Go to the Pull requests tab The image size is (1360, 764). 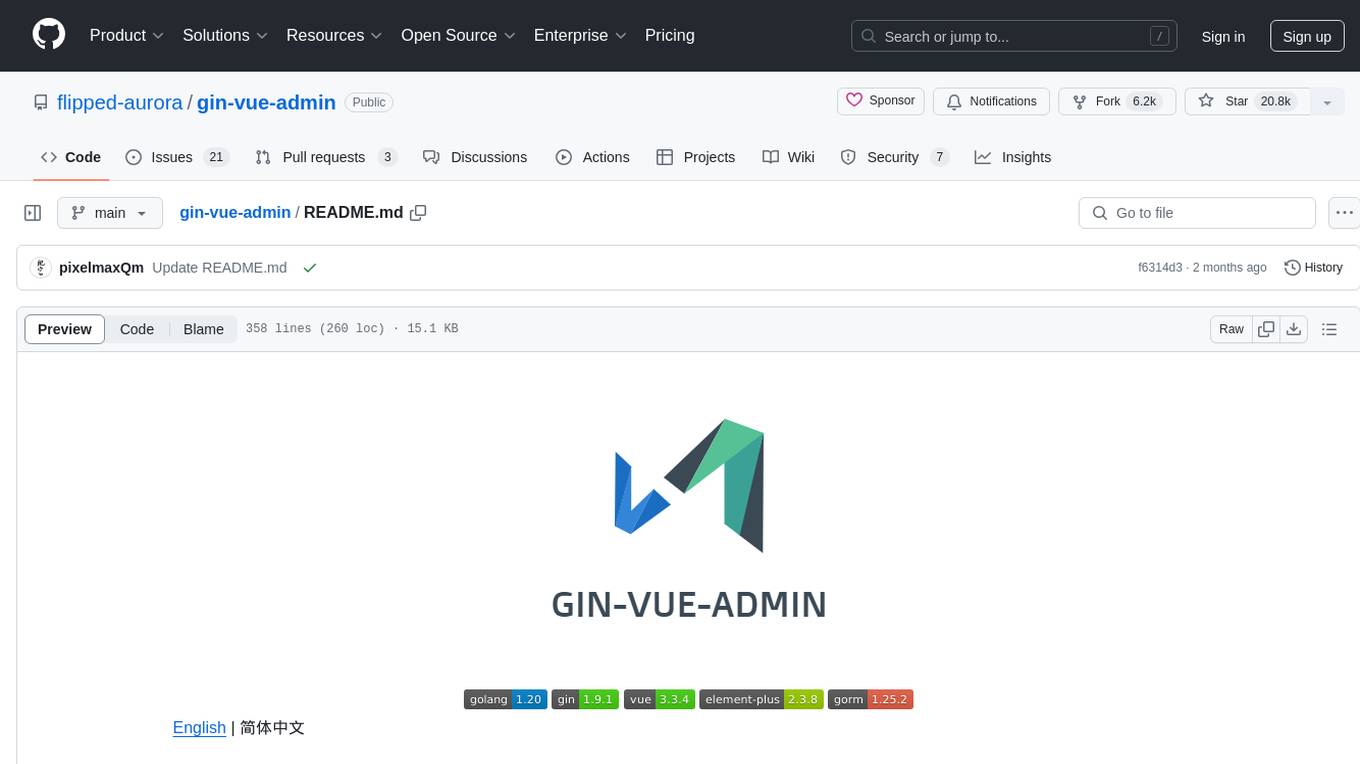pos(325,157)
